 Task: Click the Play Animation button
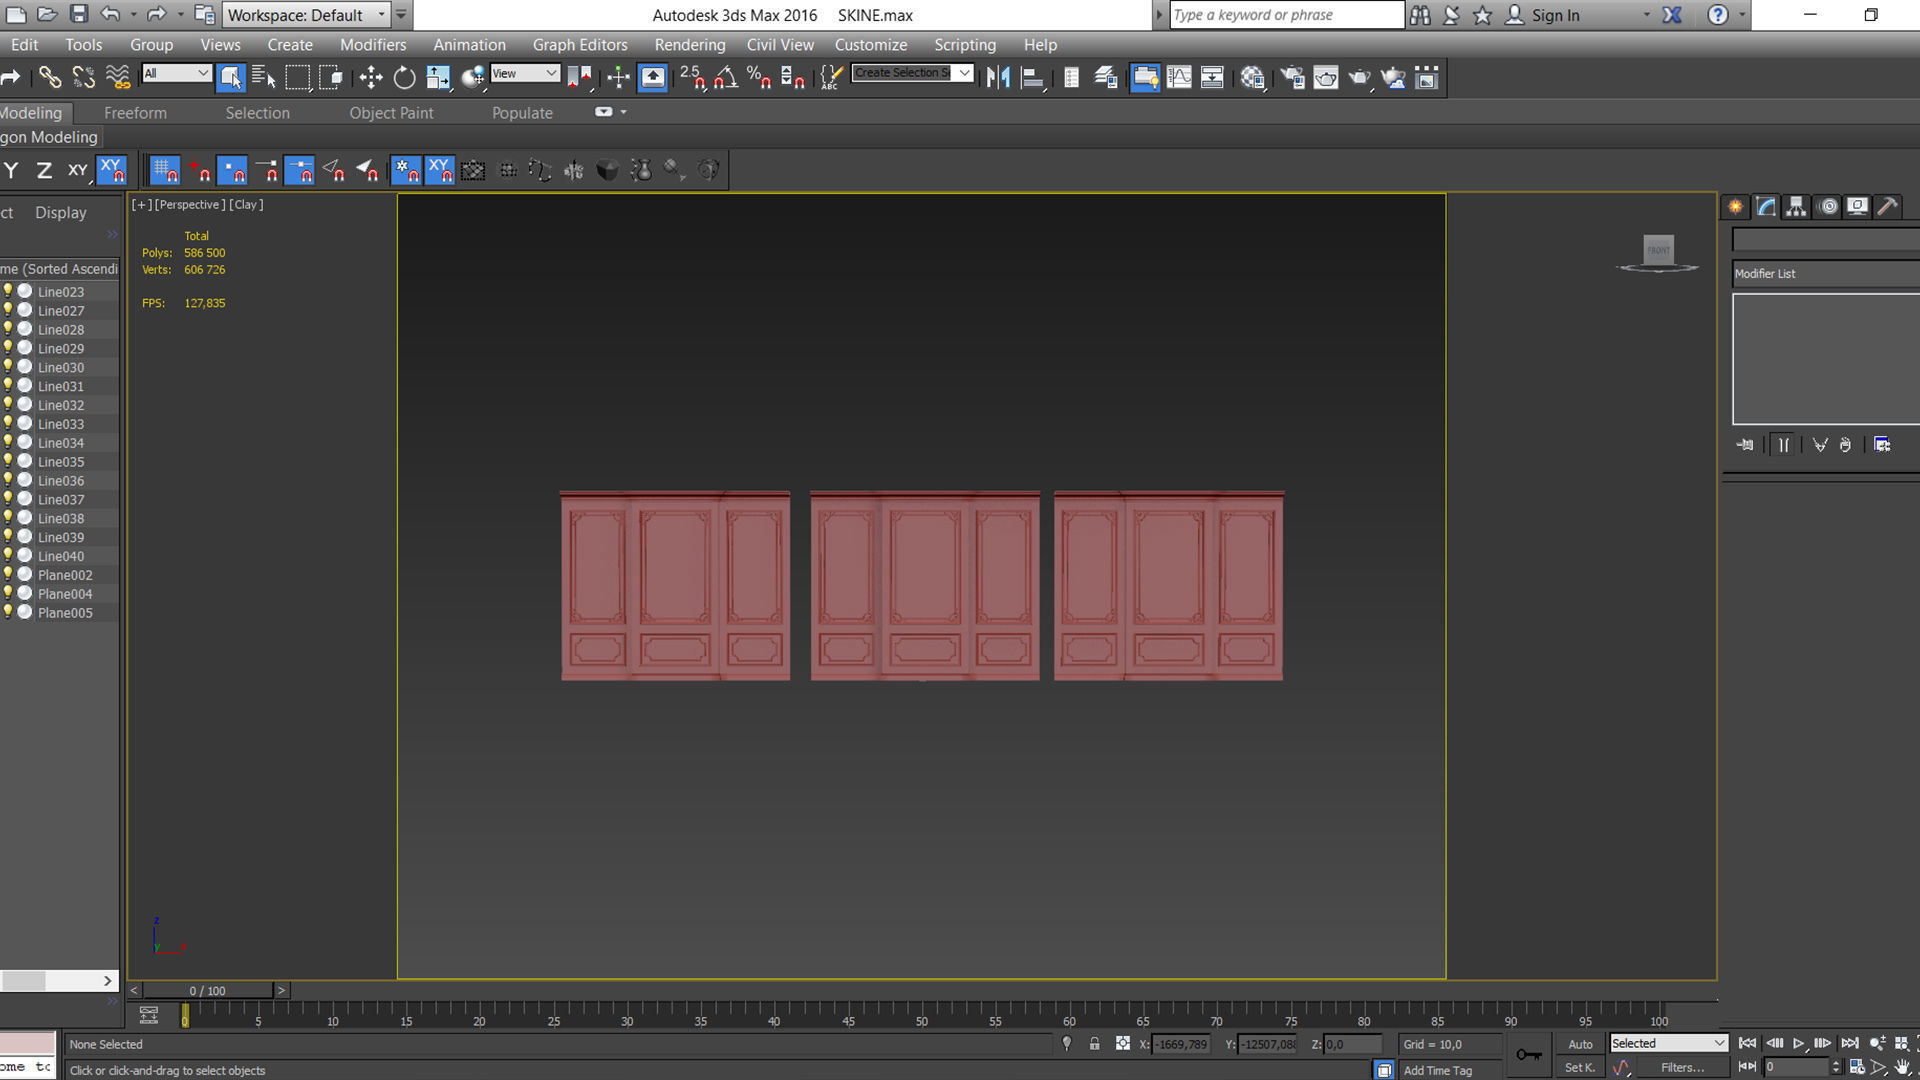(1798, 1044)
